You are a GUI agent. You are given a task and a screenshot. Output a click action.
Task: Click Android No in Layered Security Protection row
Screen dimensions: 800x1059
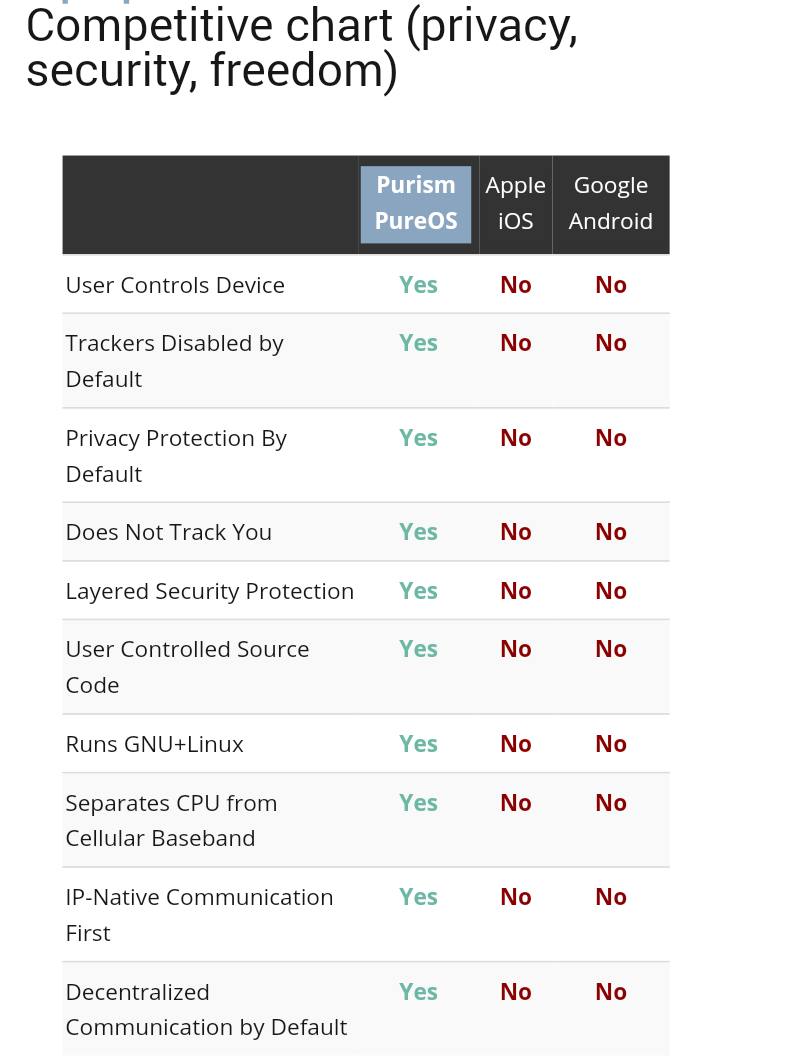click(610, 591)
